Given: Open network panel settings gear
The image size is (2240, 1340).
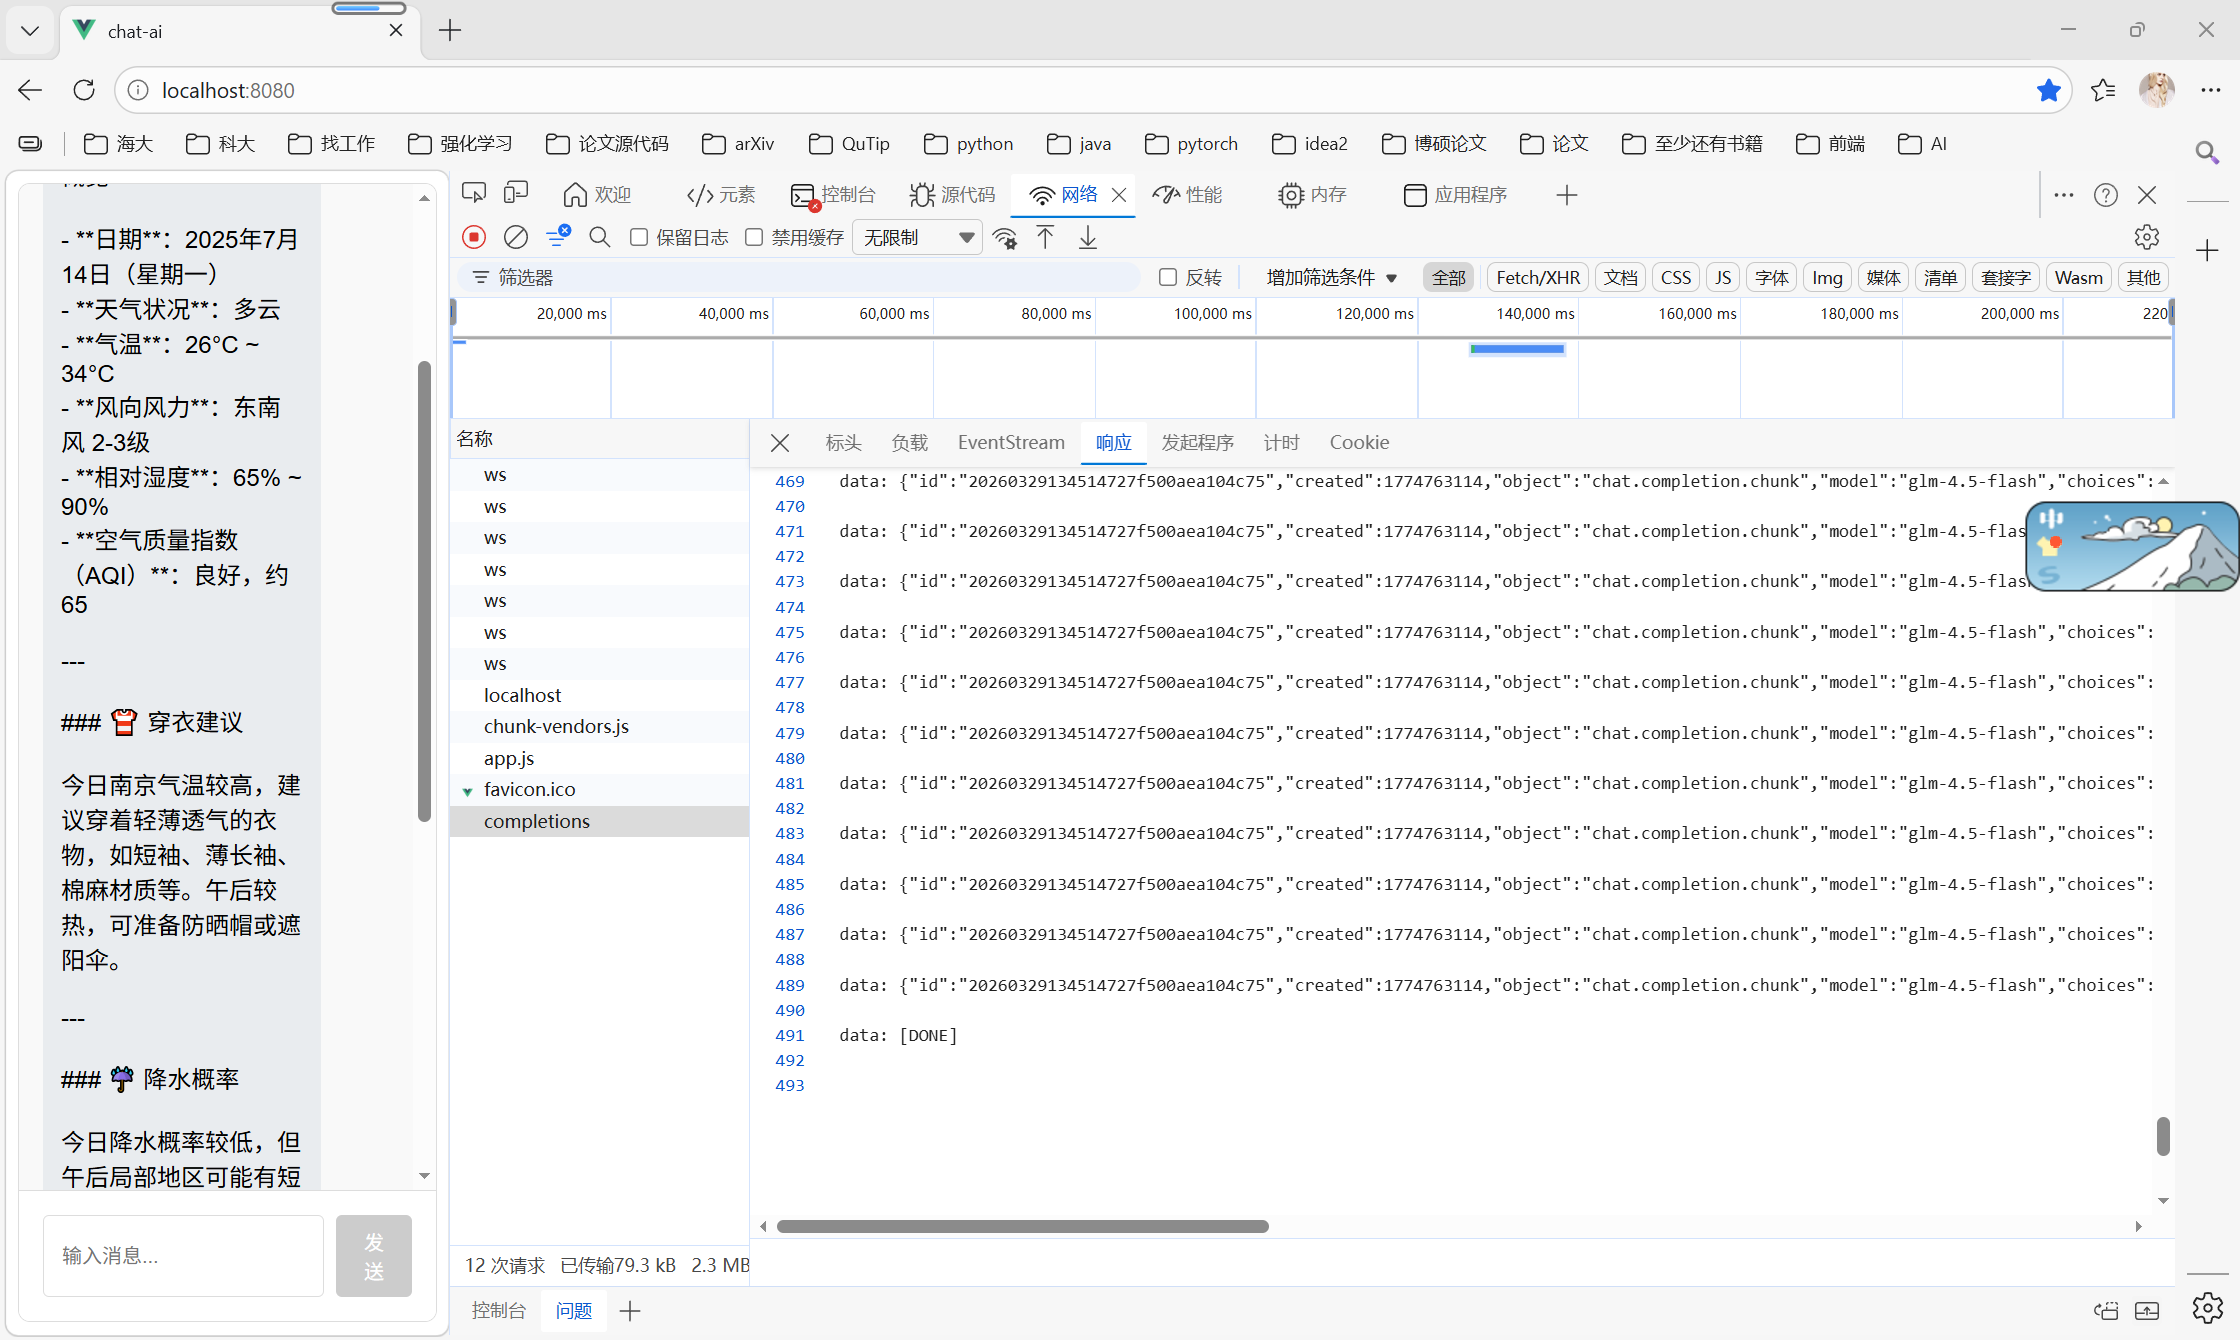Looking at the screenshot, I should [2146, 237].
